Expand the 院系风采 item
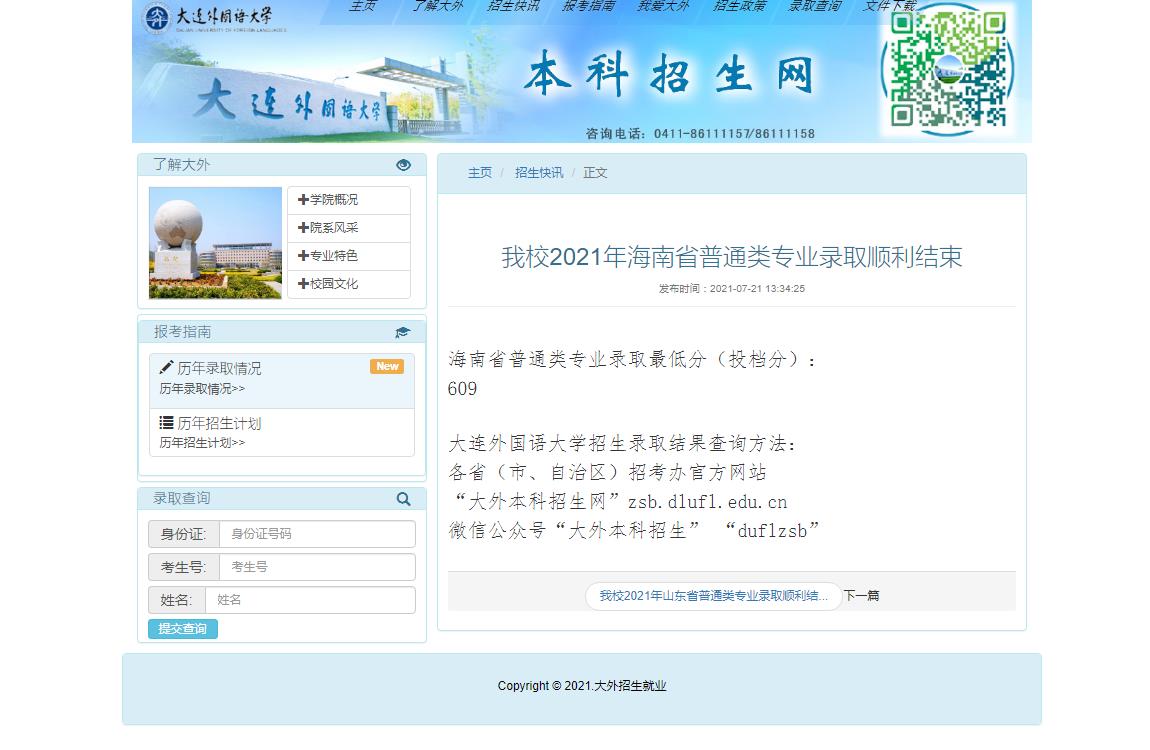The height and width of the screenshot is (750, 1150). click(348, 228)
